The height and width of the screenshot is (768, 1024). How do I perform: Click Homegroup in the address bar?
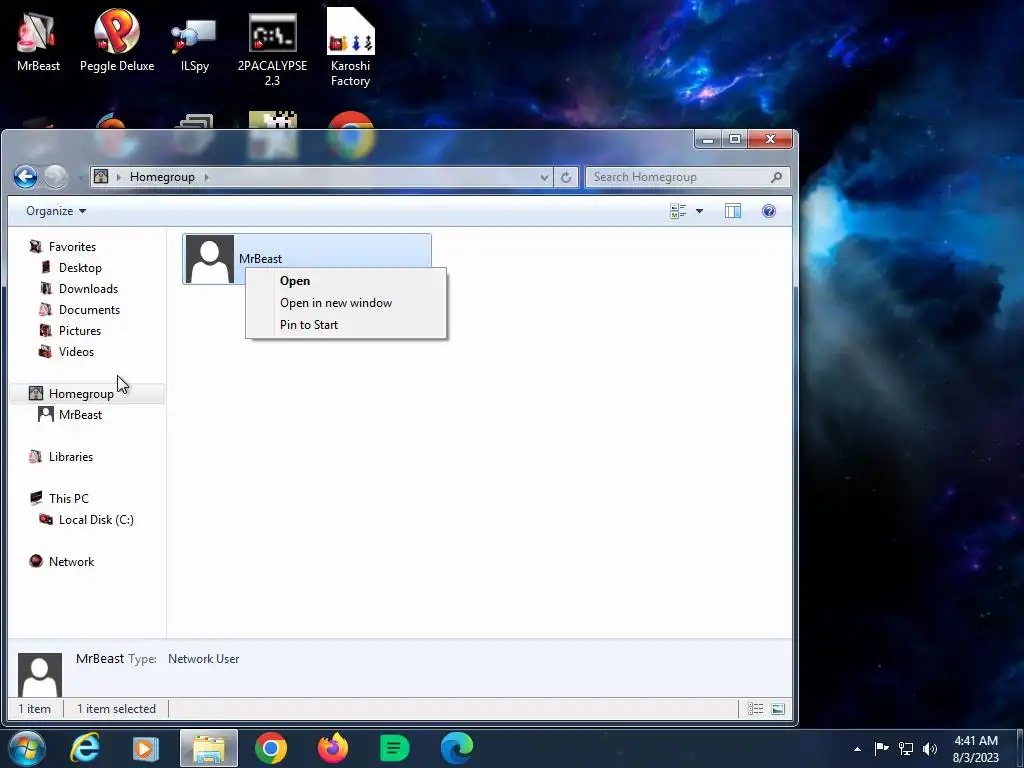tap(162, 177)
